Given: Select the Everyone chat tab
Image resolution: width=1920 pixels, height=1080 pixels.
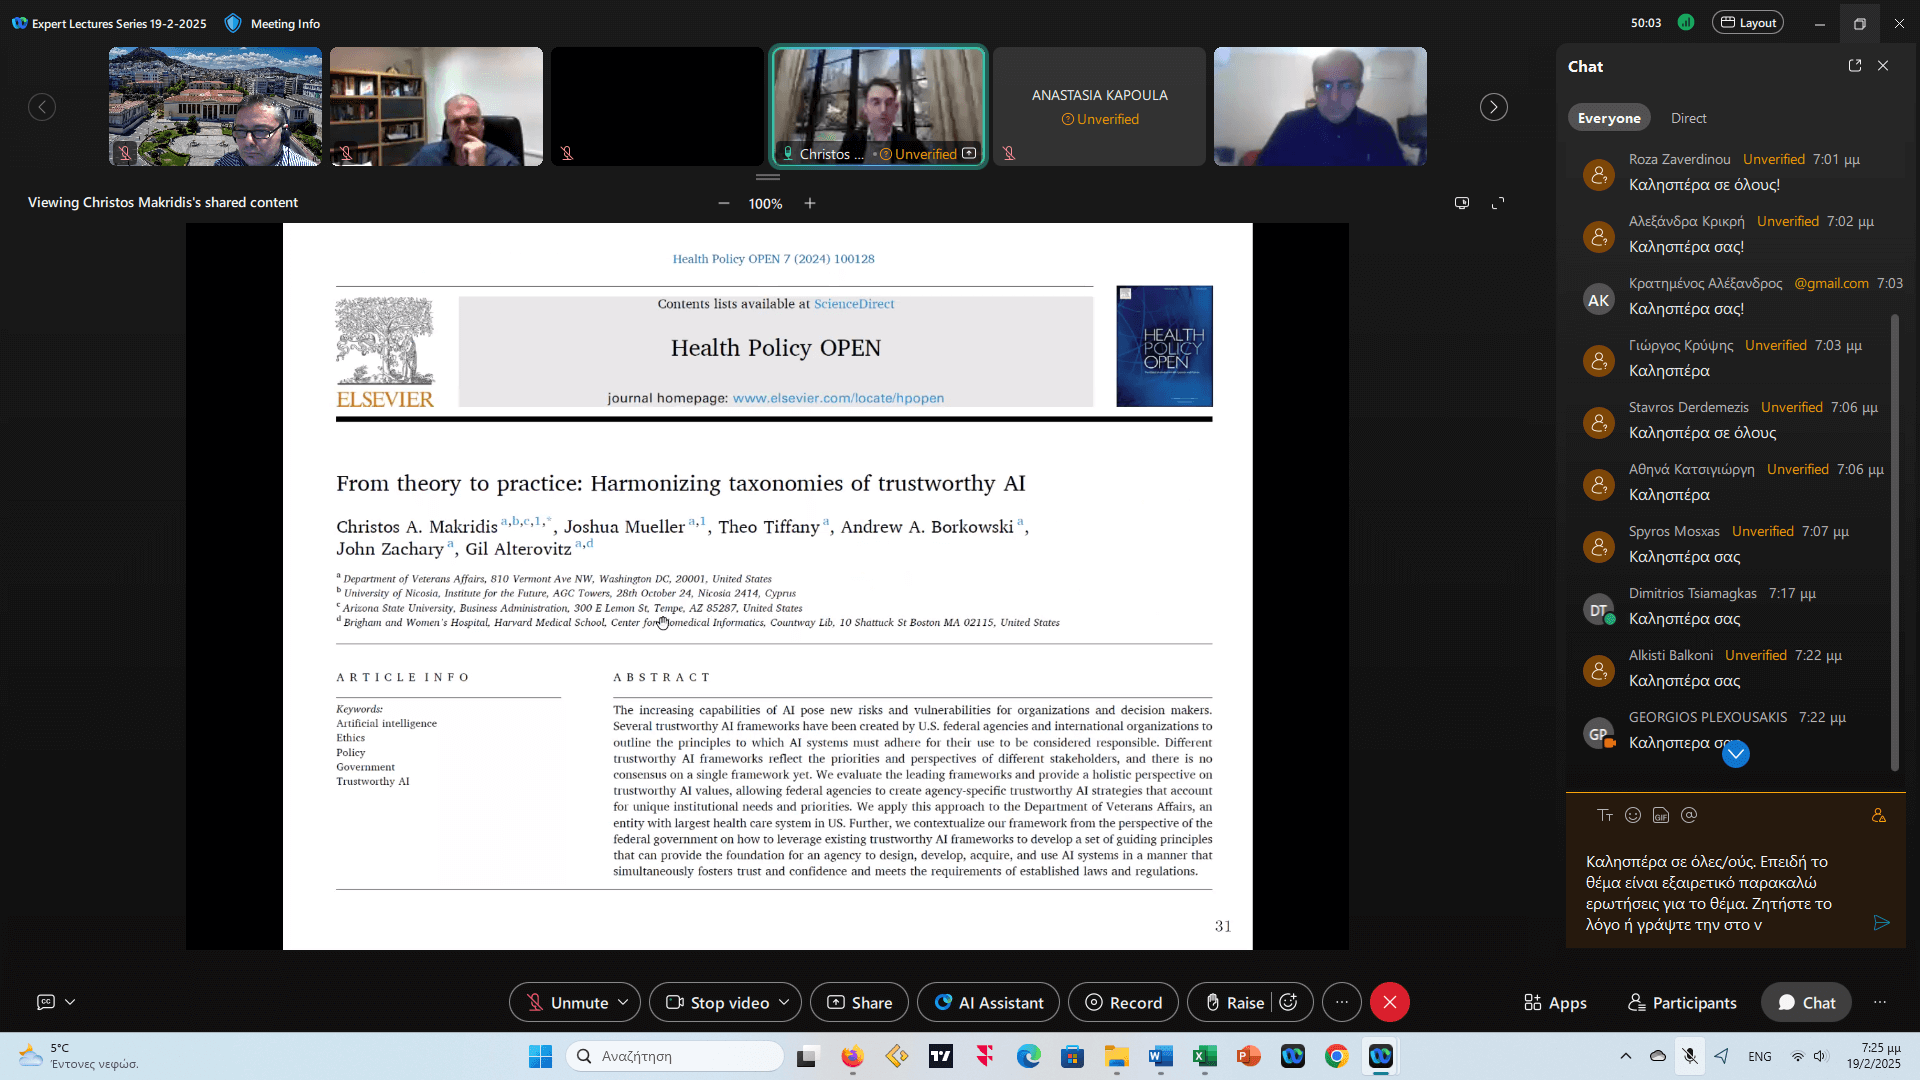Looking at the screenshot, I should [x=1609, y=118].
